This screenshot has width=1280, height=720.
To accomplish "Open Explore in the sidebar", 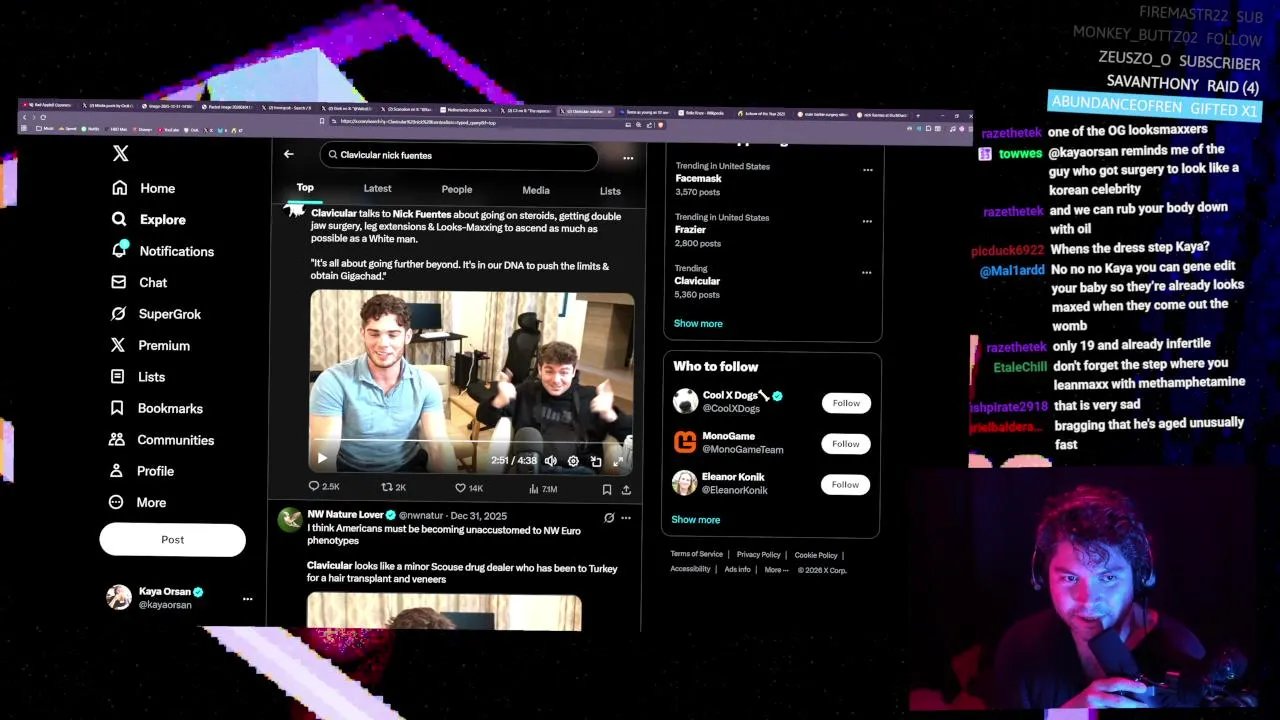I will point(149,220).
